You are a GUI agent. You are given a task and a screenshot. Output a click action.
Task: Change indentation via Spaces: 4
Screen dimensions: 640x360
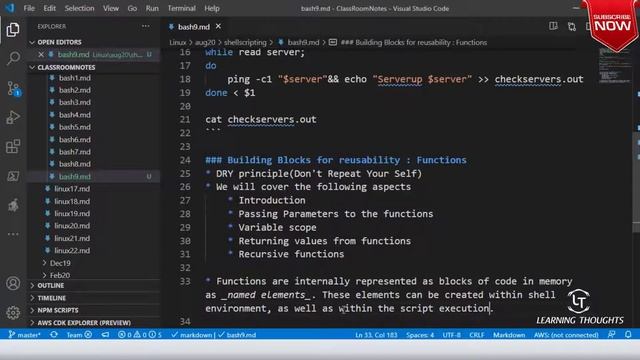[x=420, y=335]
